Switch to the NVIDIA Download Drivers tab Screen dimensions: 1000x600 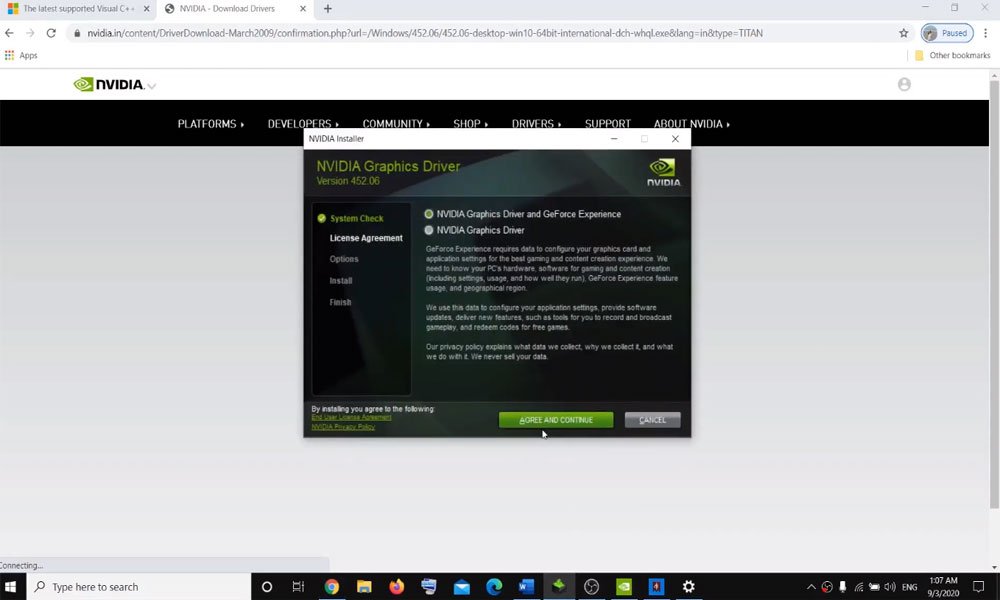(226, 9)
